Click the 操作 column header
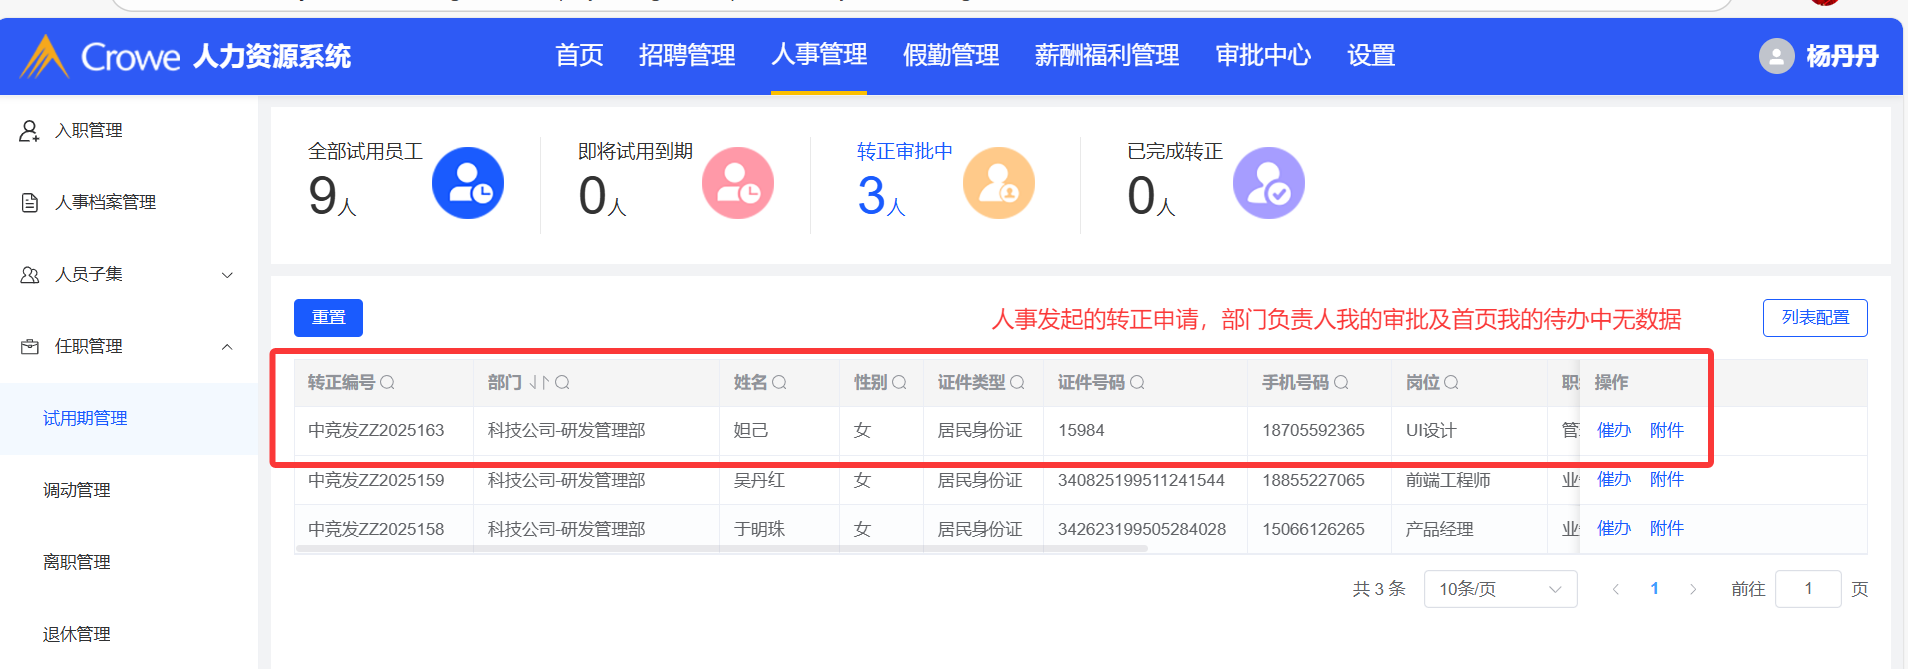Viewport: 1908px width, 669px height. pyautogui.click(x=1611, y=383)
